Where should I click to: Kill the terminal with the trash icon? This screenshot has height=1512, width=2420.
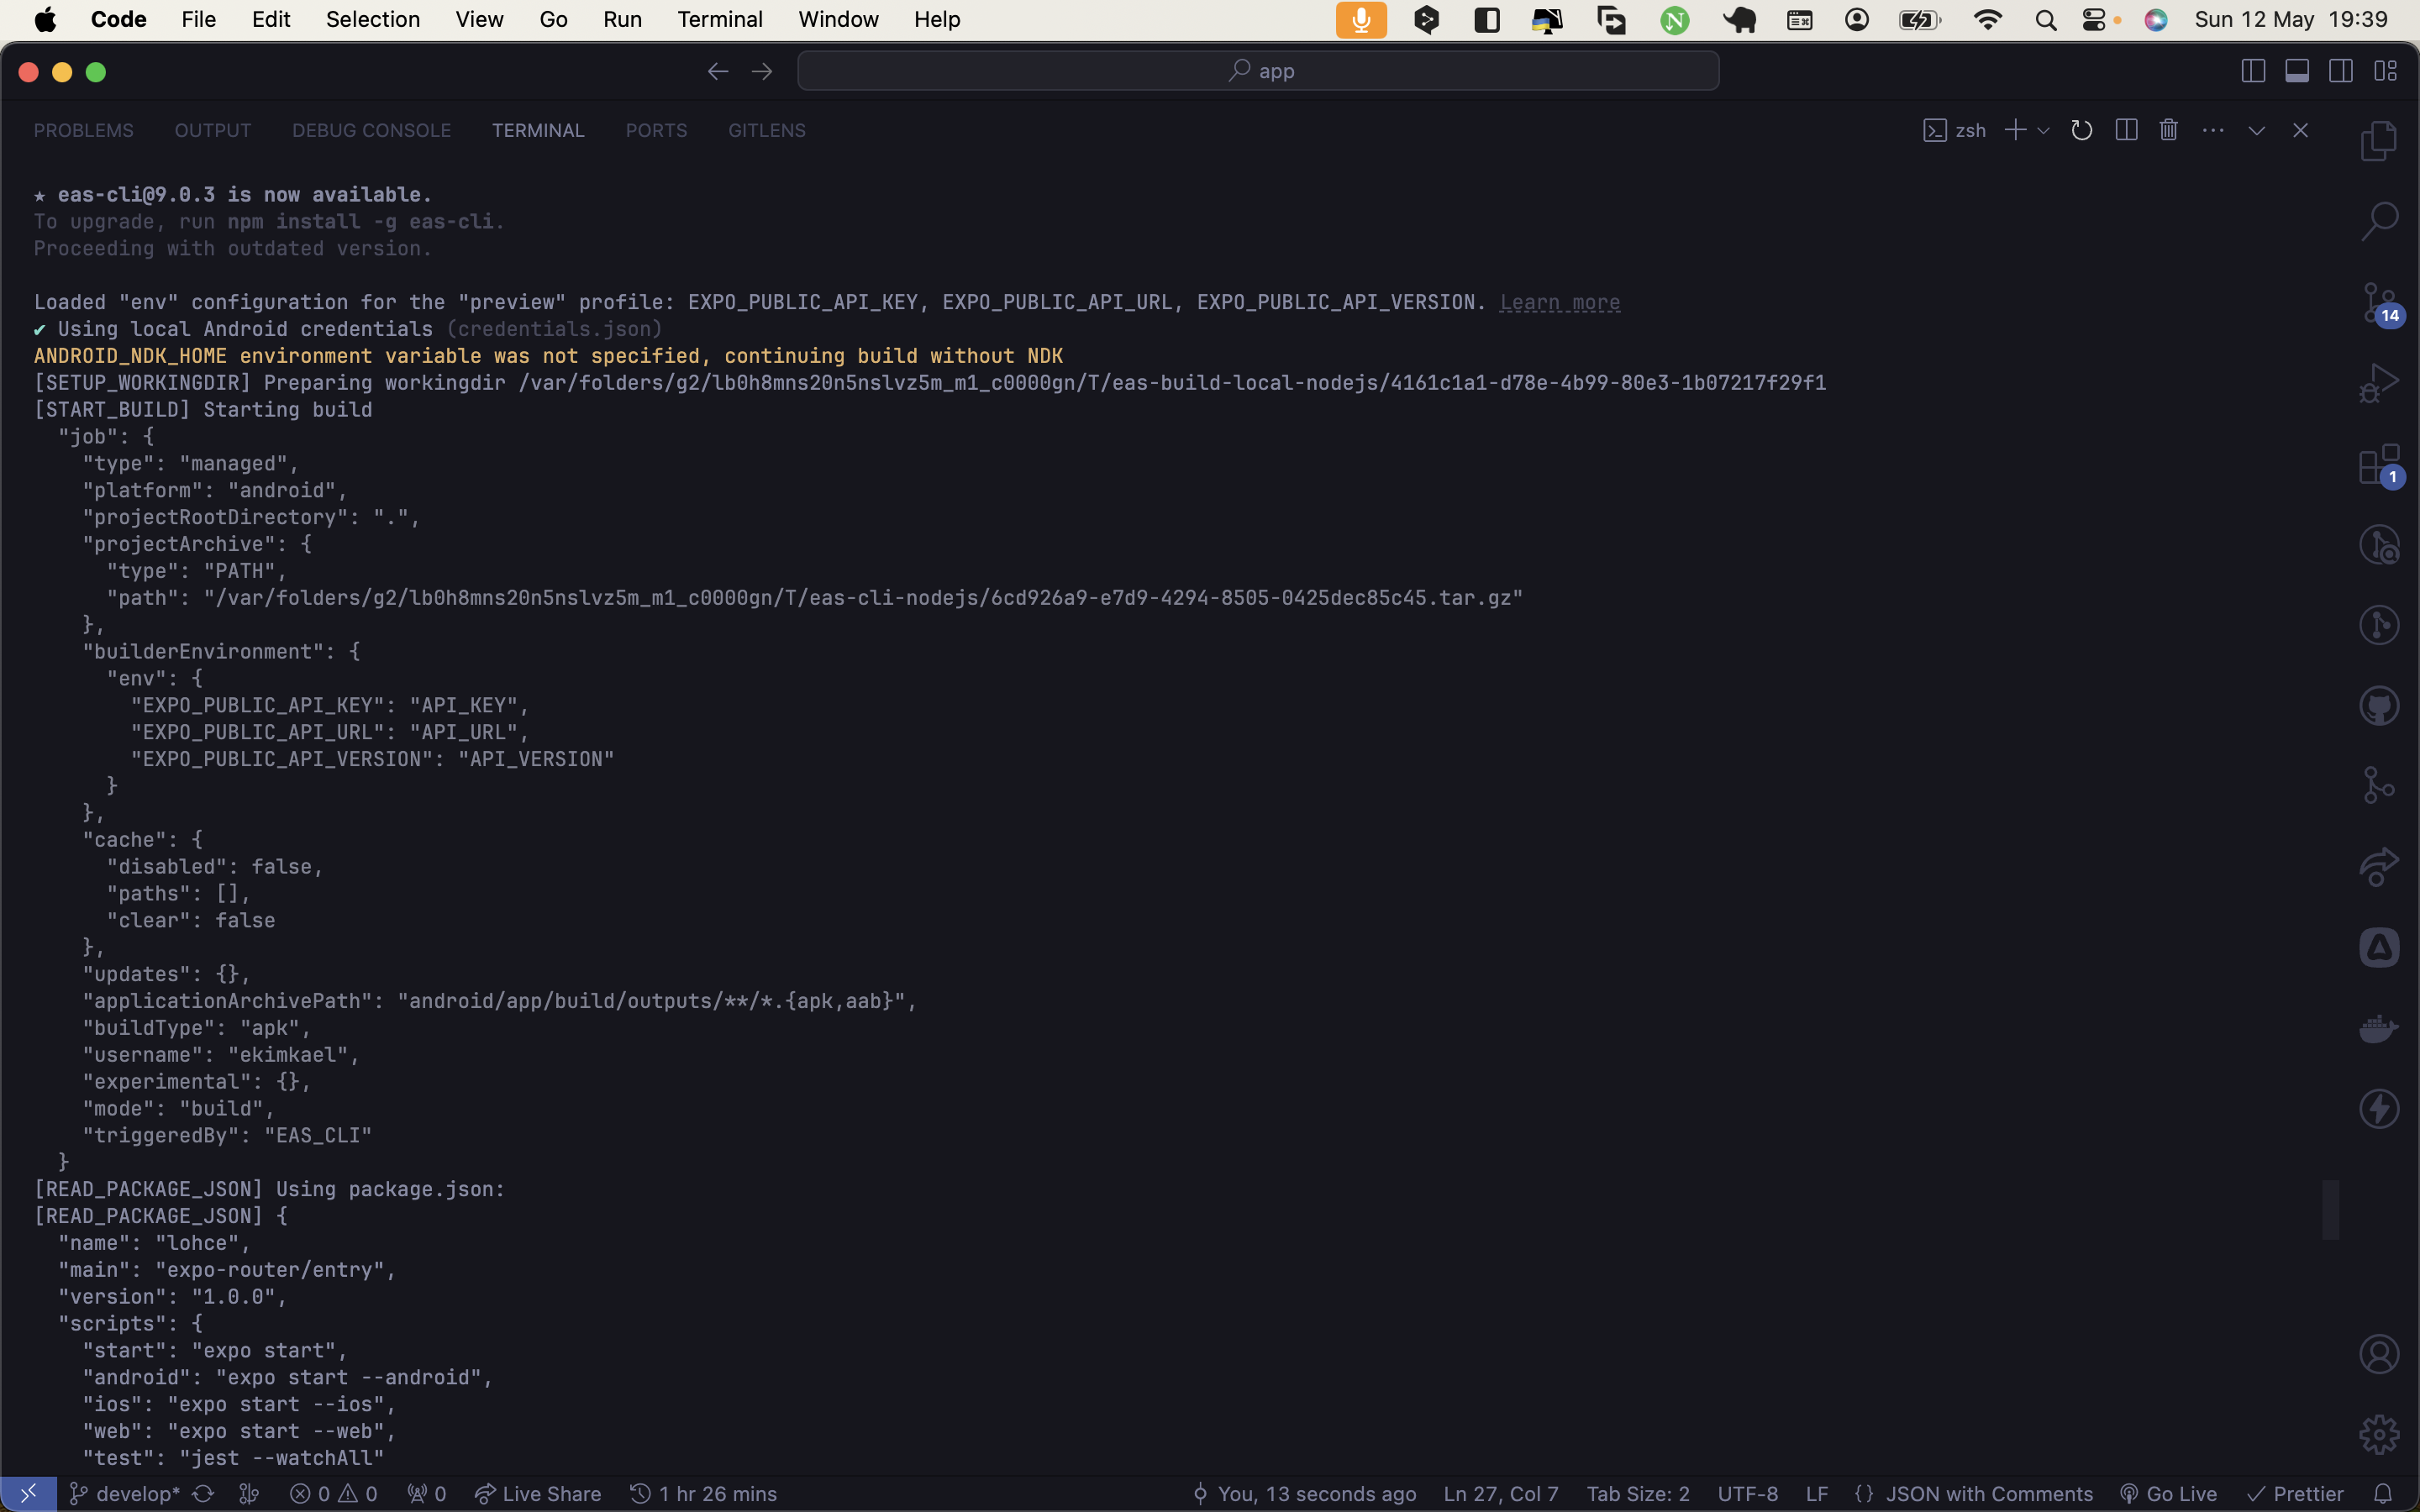(x=2168, y=130)
